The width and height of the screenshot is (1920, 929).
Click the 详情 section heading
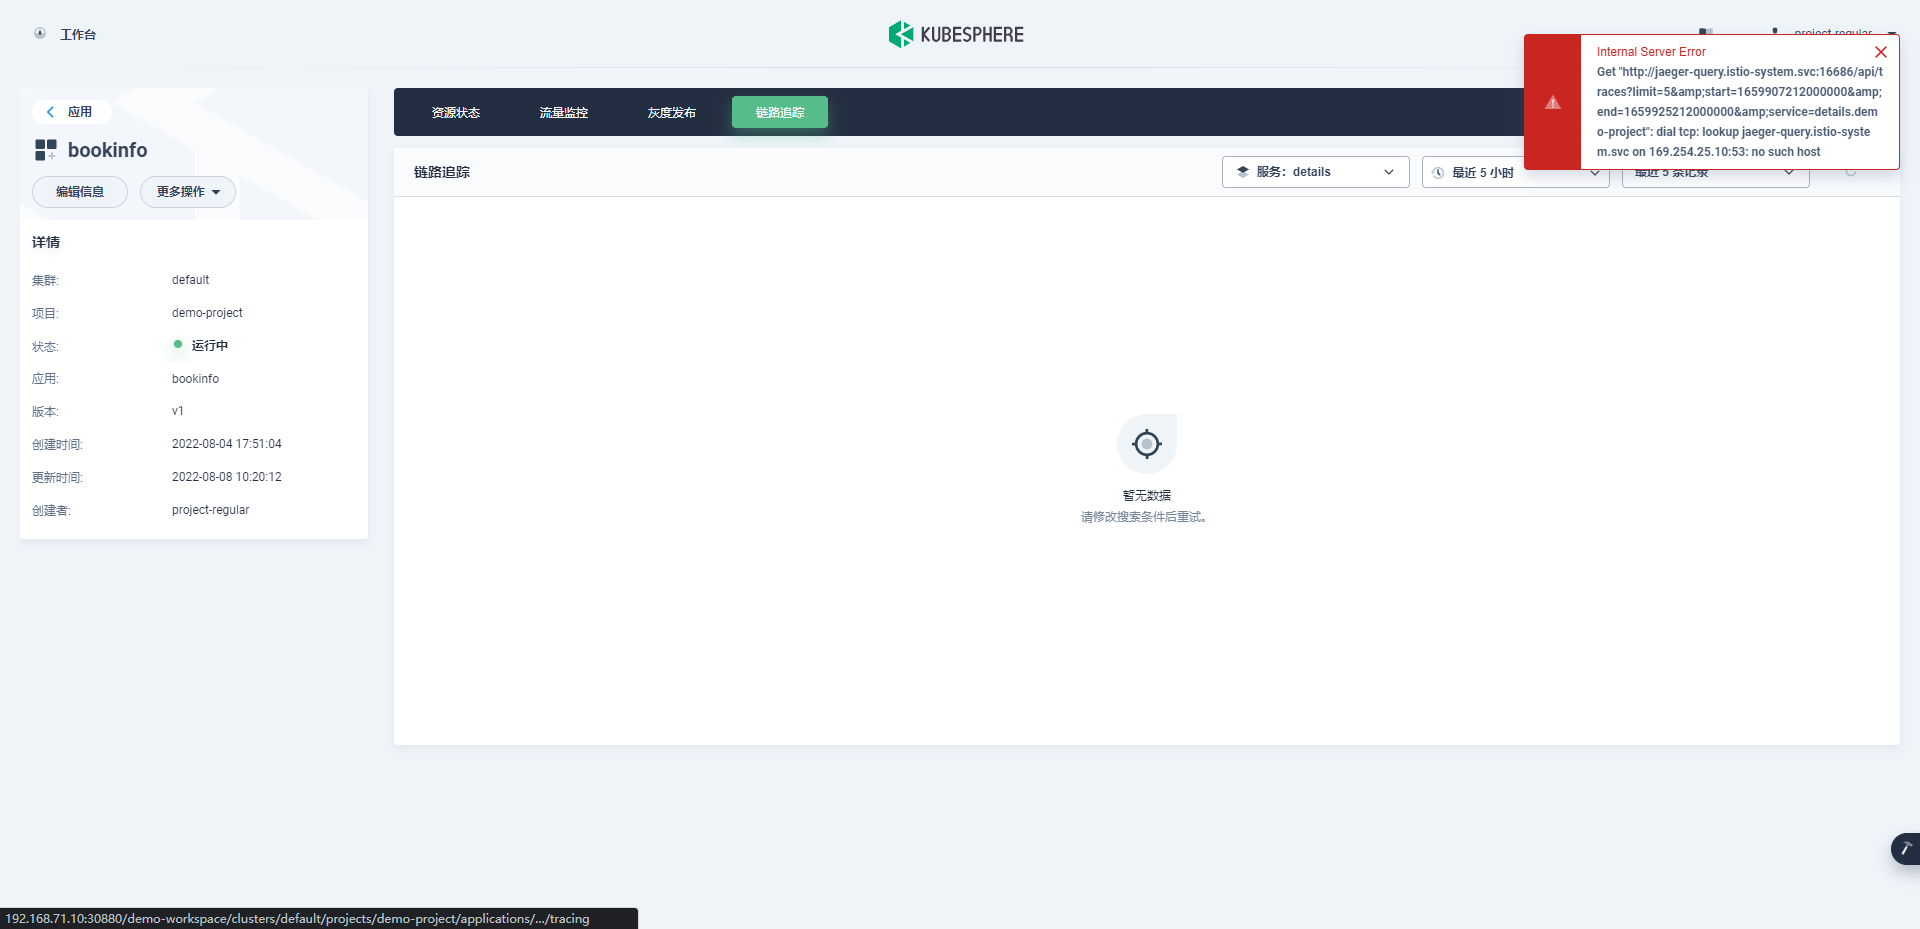(46, 242)
